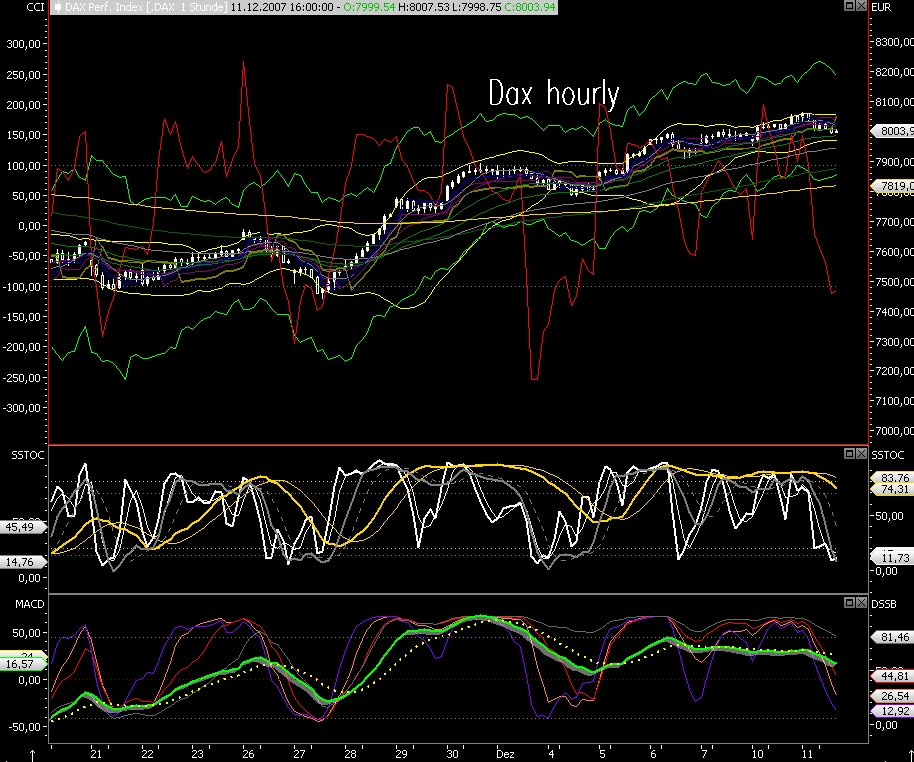914x762 pixels.
Task: Click the CCI axis label
Action: [x=36, y=7]
